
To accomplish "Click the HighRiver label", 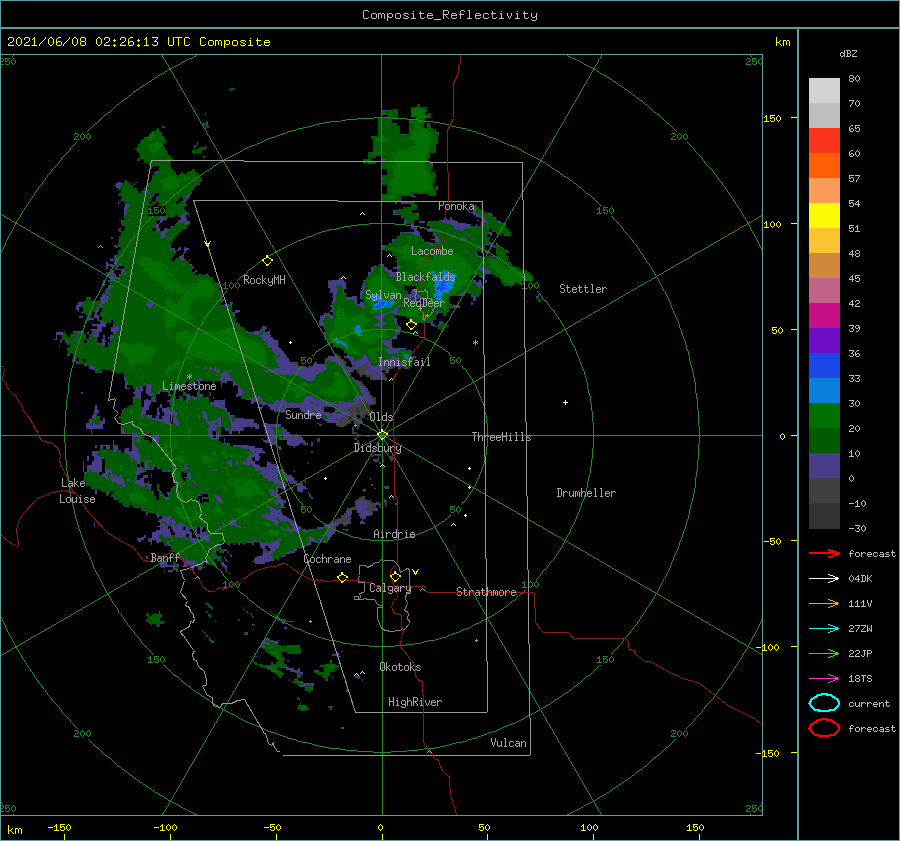I will click(415, 702).
